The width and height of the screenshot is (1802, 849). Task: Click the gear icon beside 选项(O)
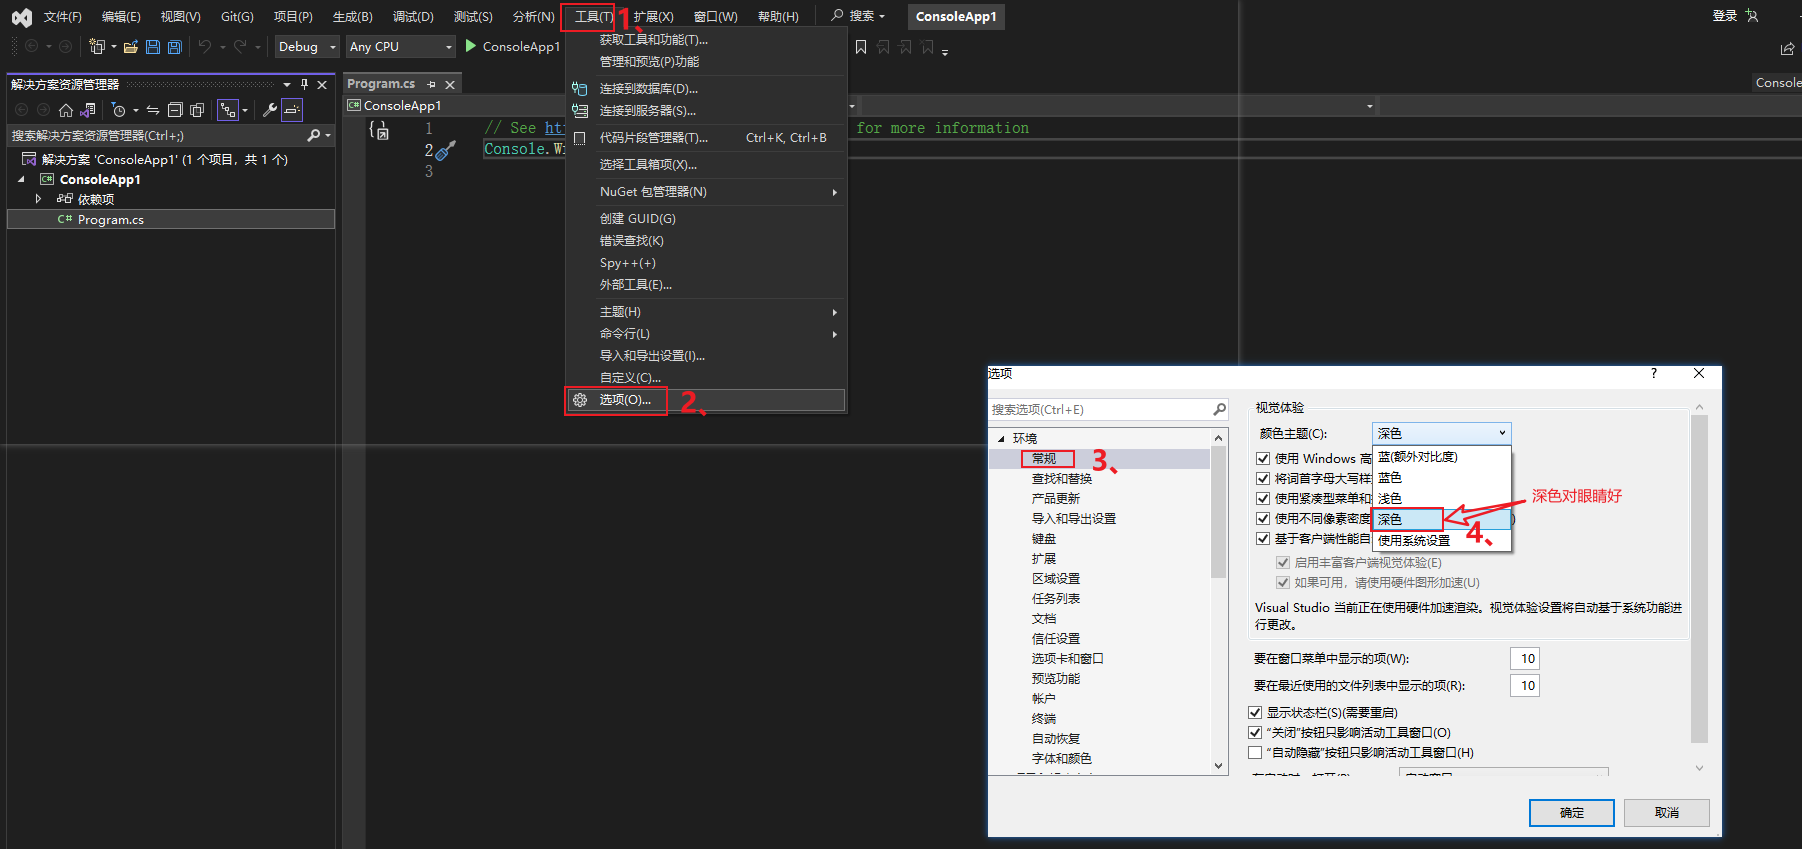coord(580,400)
